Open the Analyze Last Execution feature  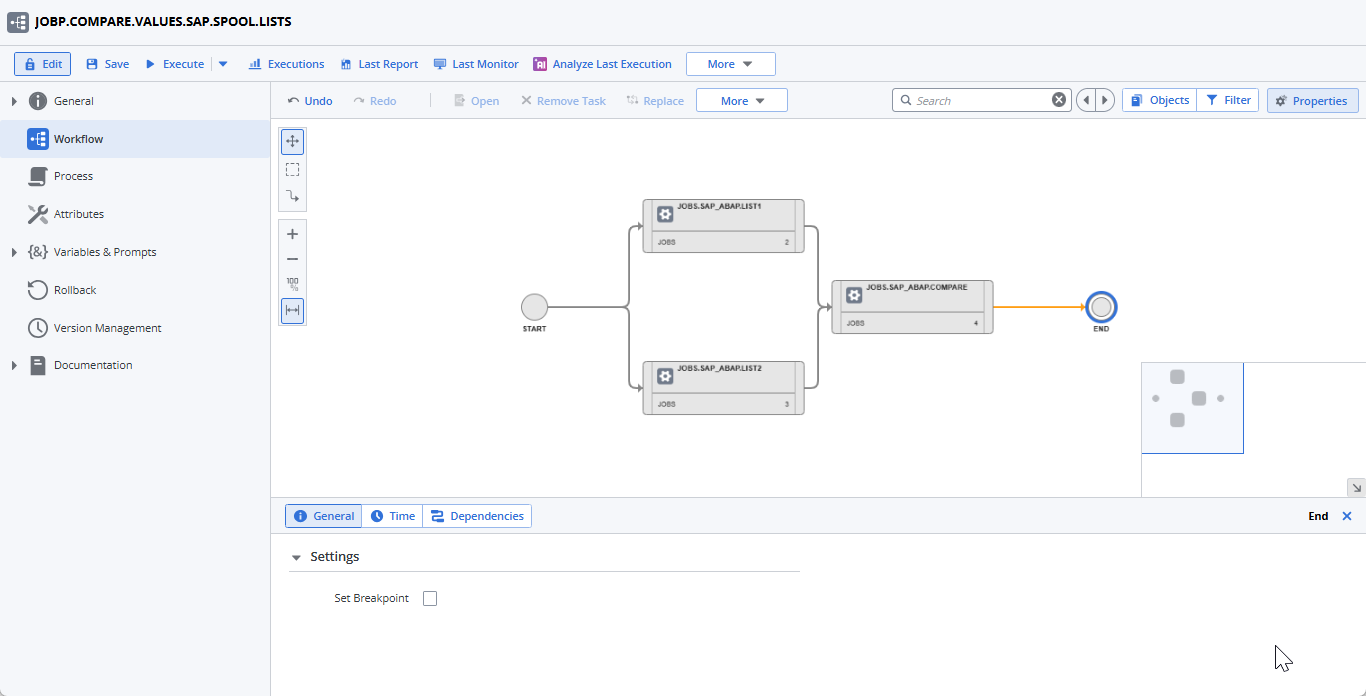(602, 63)
